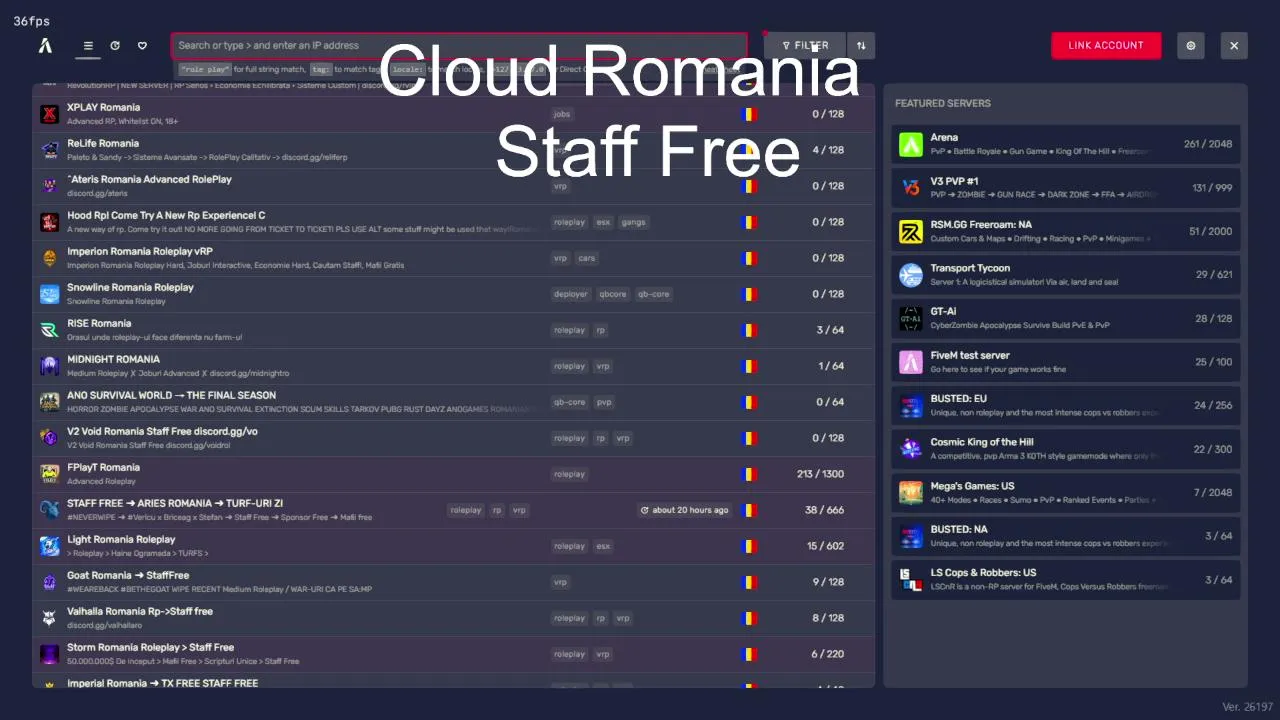
Task: Open the history clock icon
Action: click(x=115, y=45)
